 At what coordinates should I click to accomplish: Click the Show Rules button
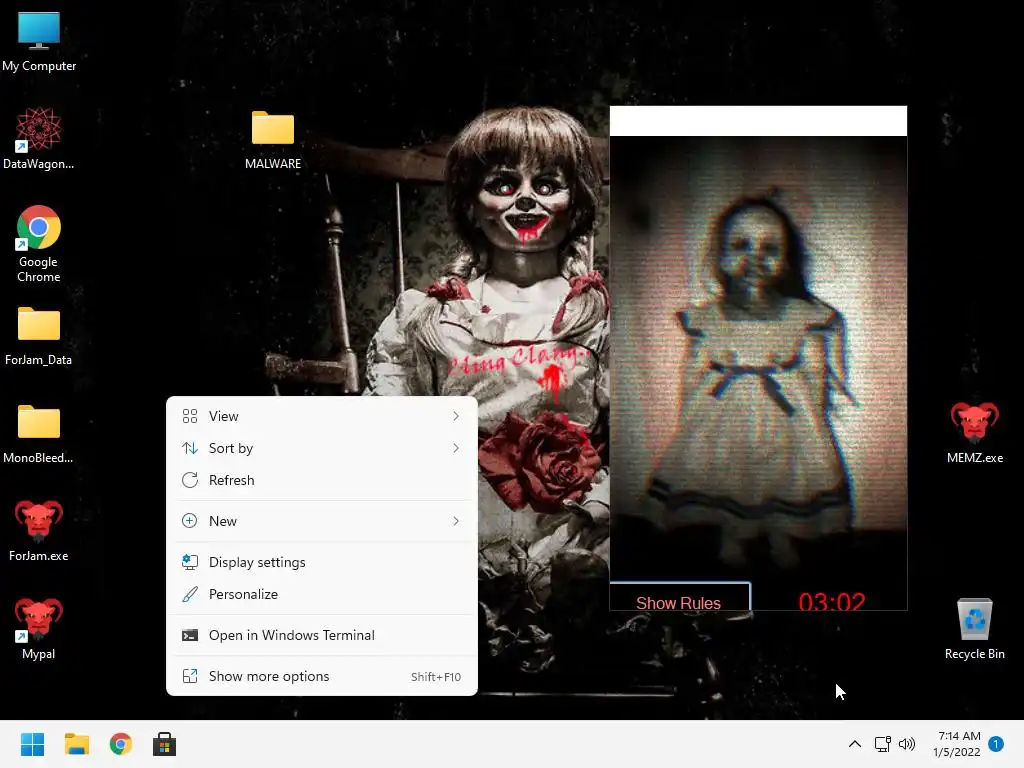point(679,597)
